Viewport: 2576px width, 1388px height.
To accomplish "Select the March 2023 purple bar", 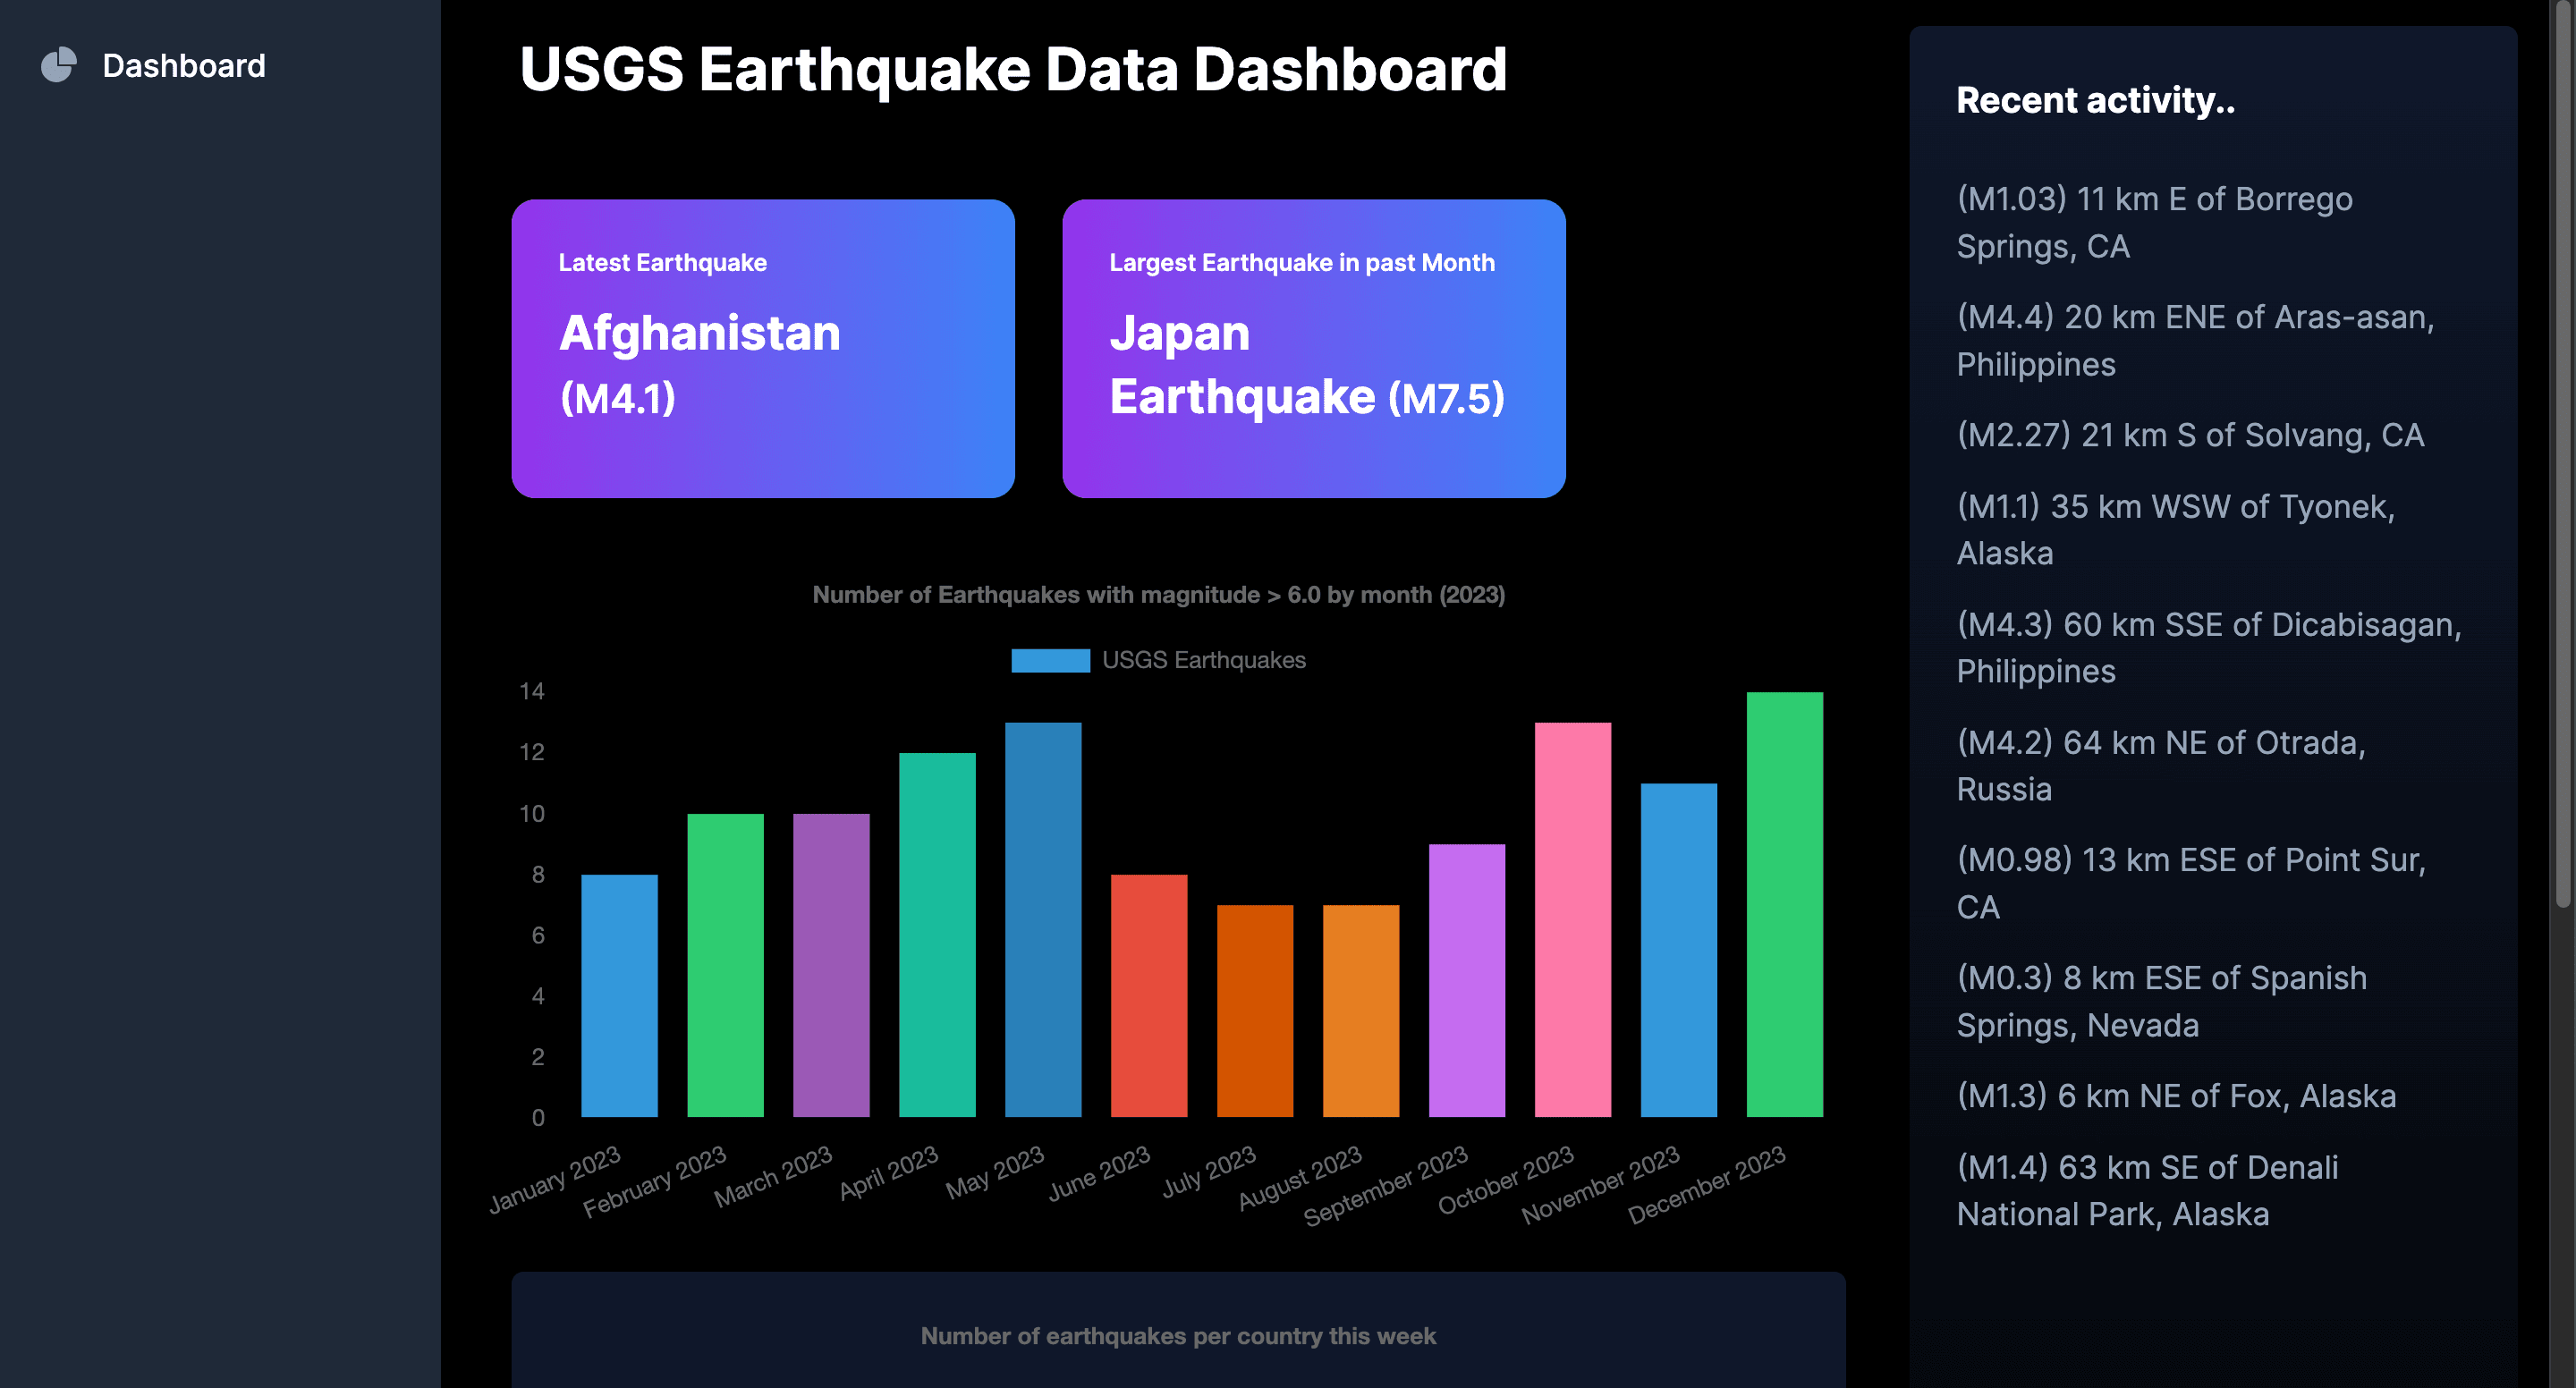I will pyautogui.click(x=831, y=965).
